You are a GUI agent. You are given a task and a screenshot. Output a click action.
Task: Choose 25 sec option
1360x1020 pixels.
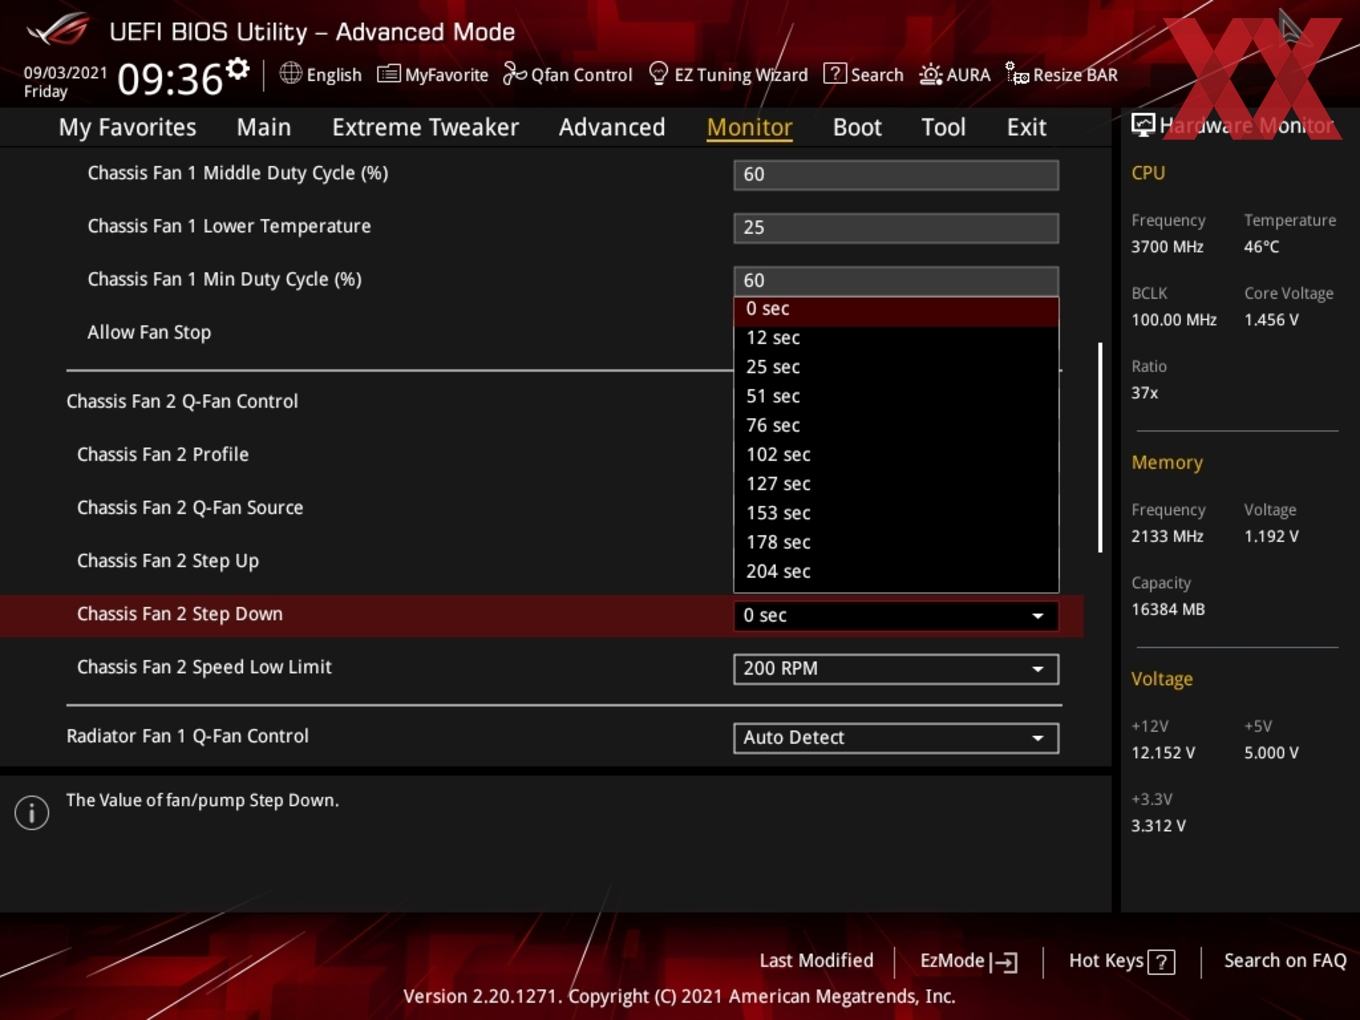pyautogui.click(x=896, y=367)
